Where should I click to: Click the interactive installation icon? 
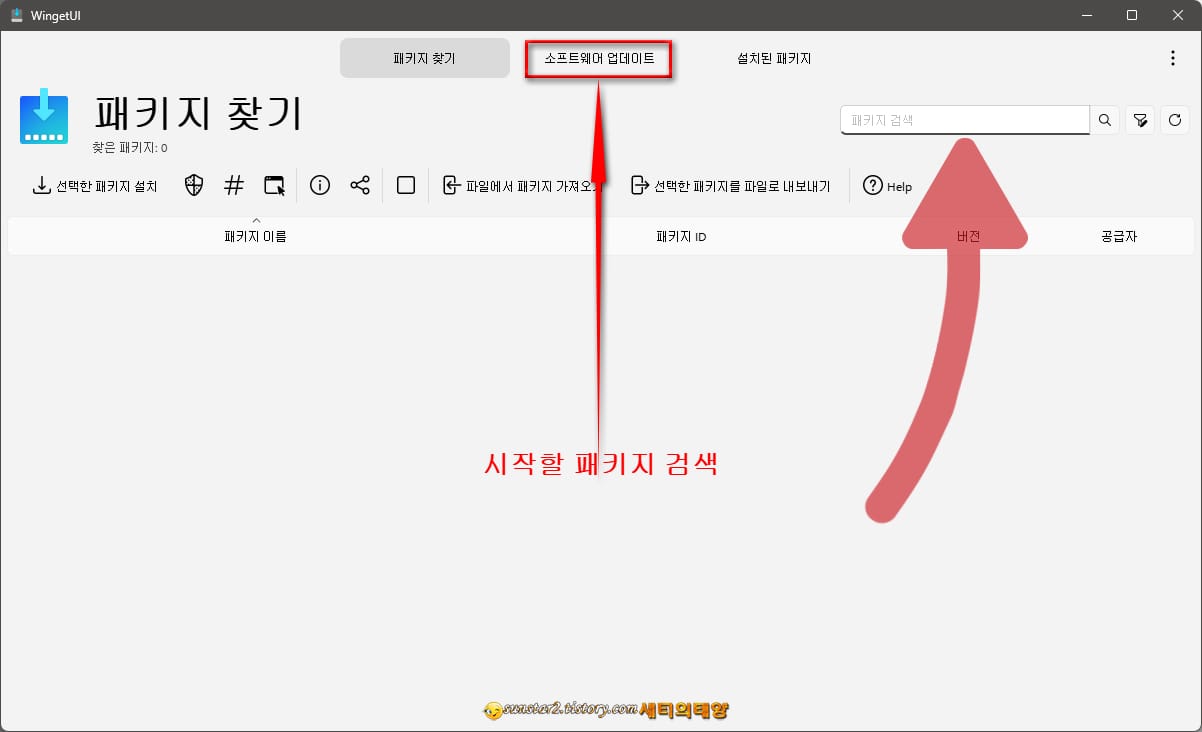(x=274, y=185)
